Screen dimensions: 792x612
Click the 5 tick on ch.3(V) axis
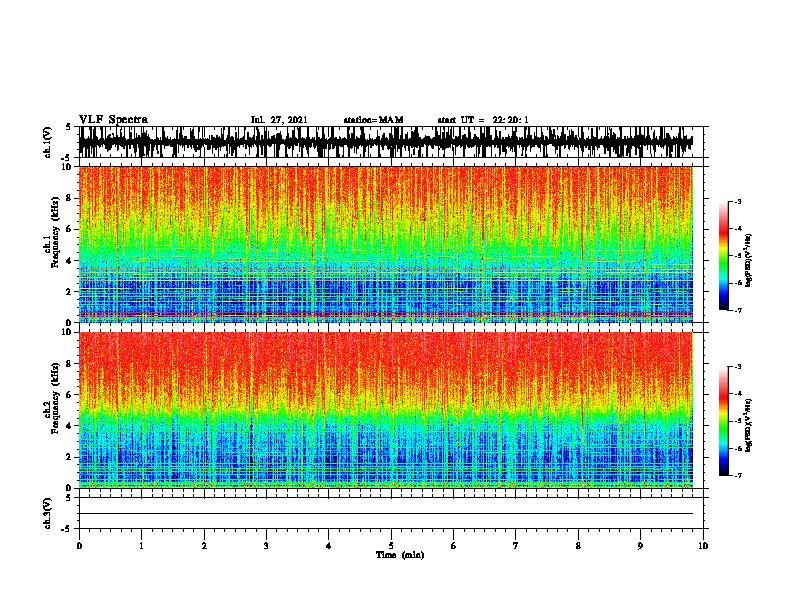point(68,498)
